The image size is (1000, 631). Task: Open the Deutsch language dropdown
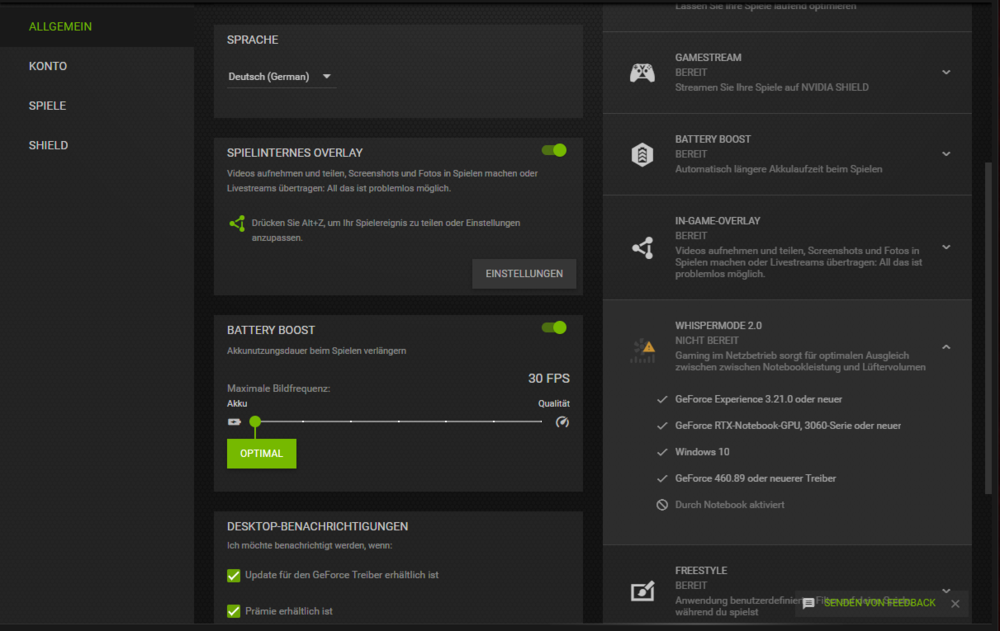281,75
